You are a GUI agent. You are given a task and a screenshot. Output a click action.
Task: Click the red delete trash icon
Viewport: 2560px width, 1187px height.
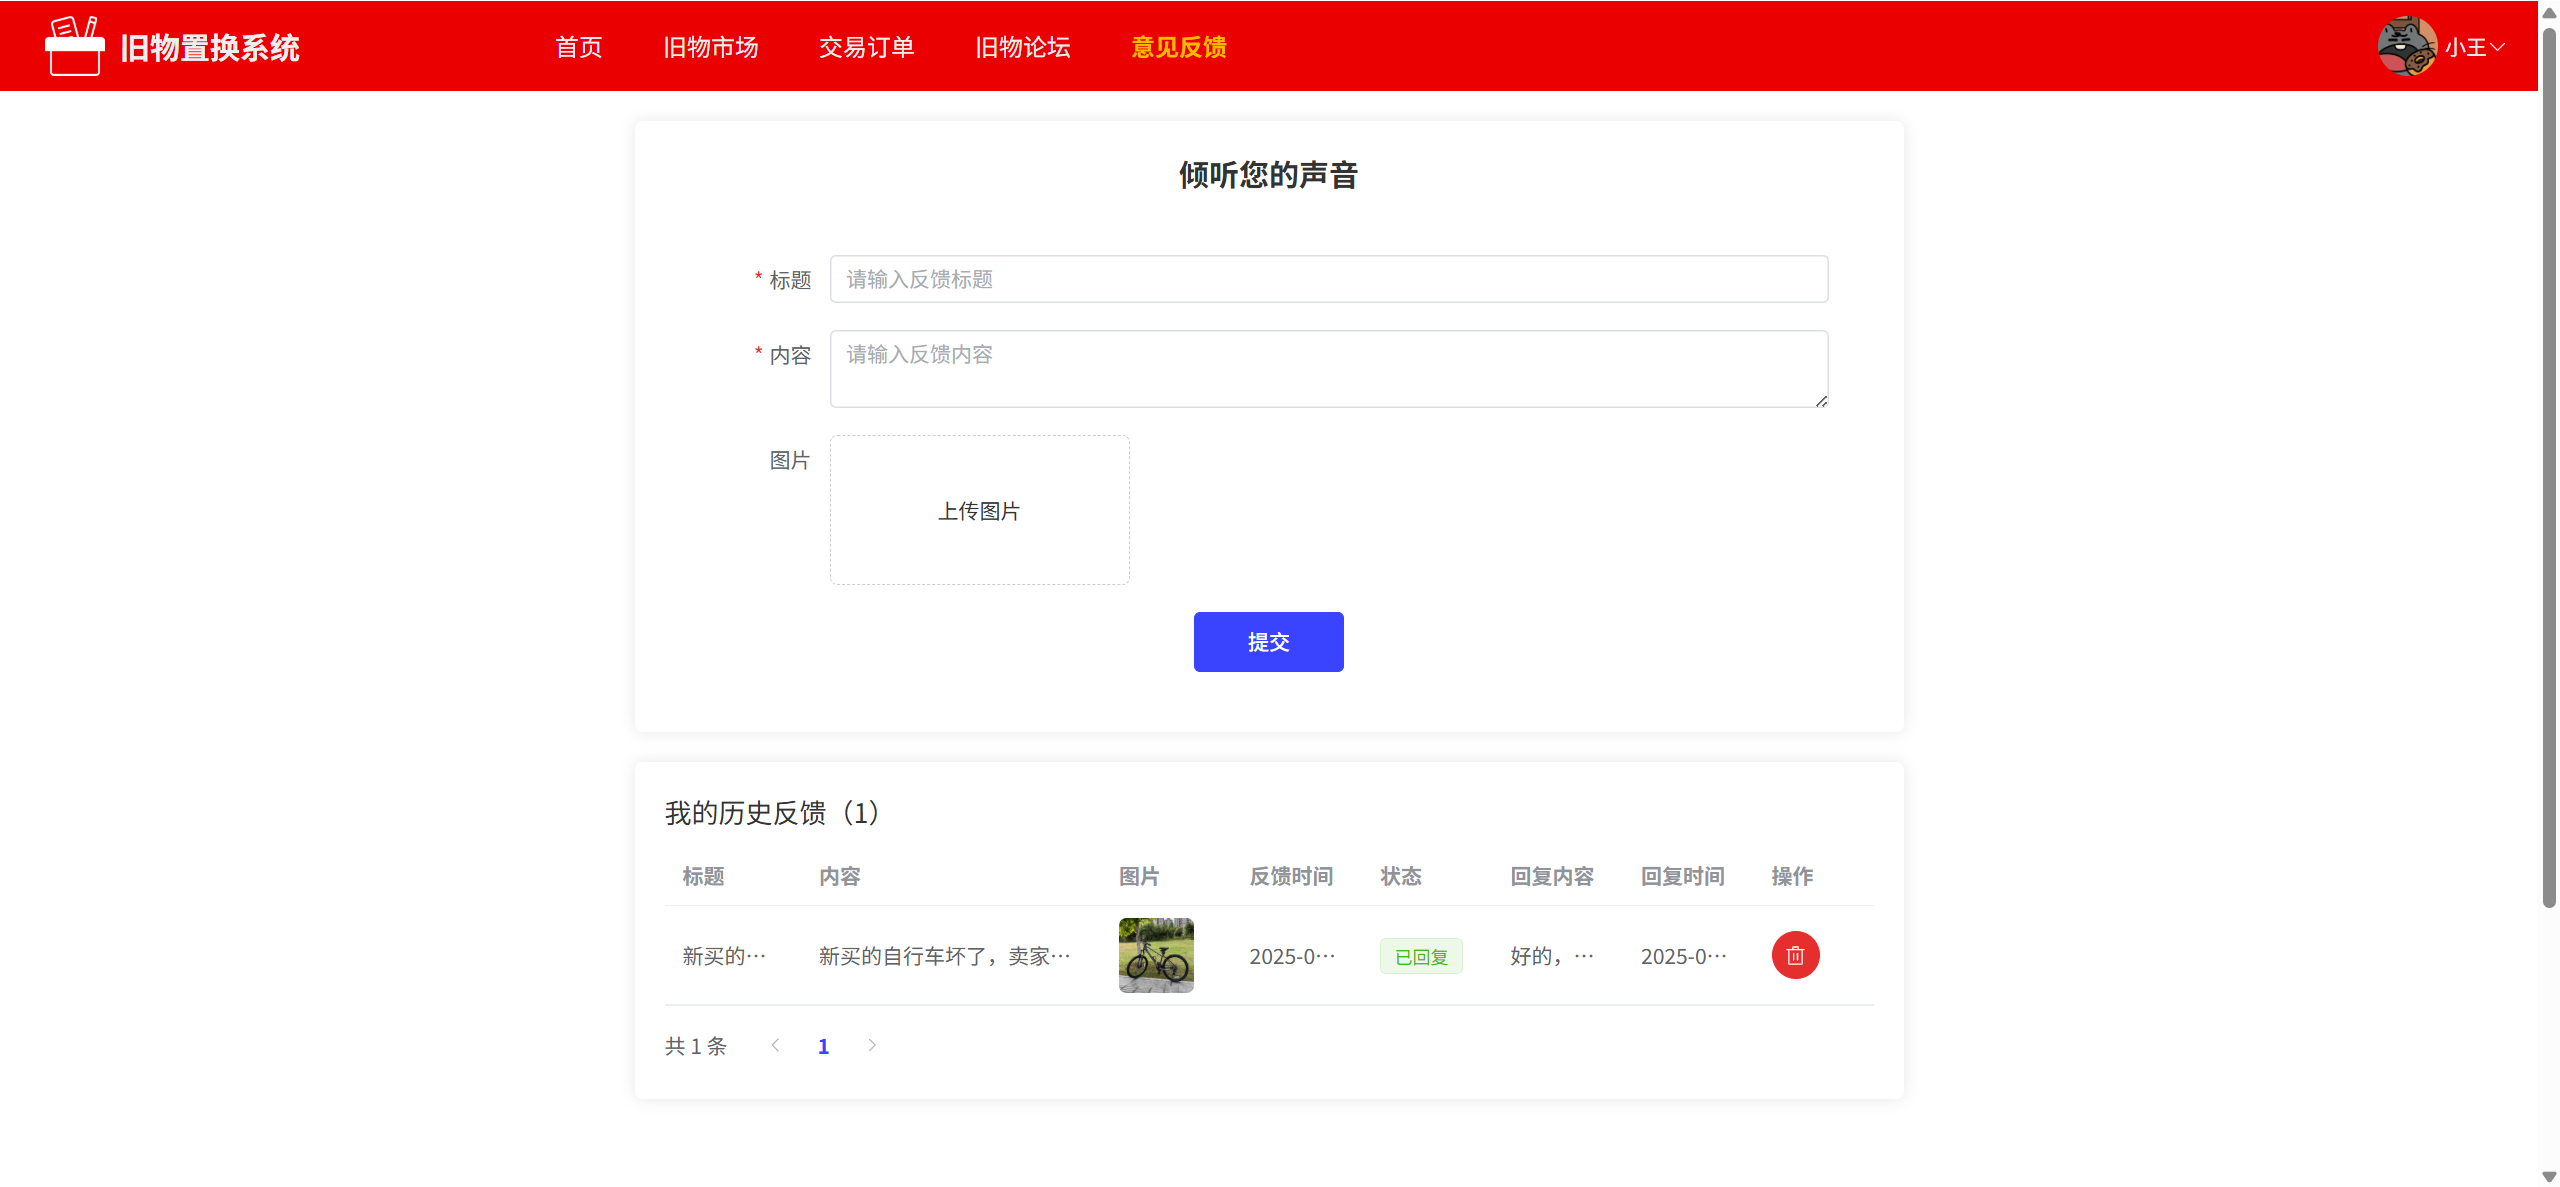pyautogui.click(x=1795, y=956)
